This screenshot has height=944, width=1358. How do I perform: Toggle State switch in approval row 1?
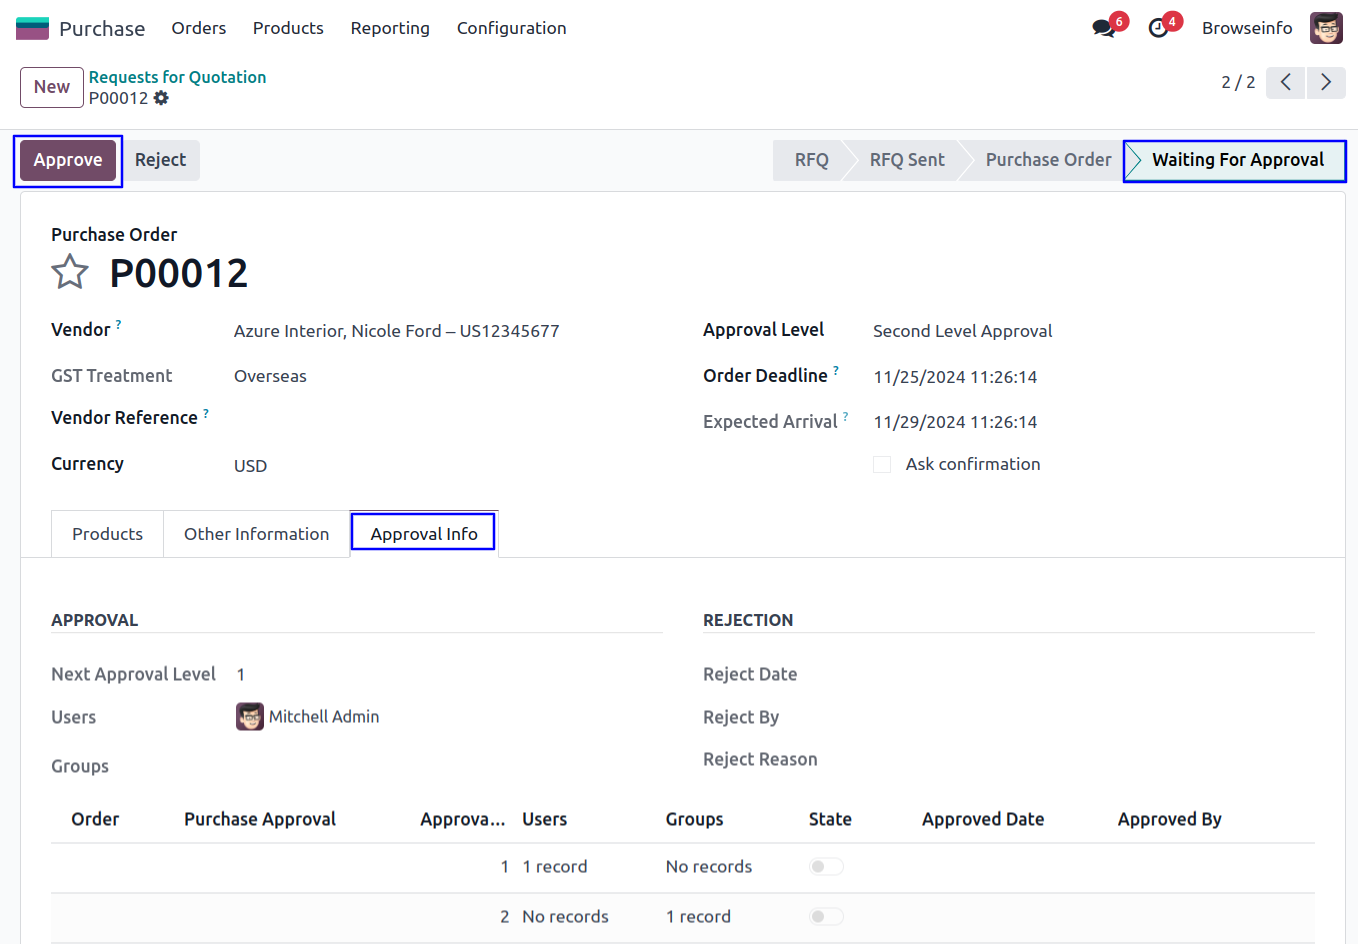[826, 867]
